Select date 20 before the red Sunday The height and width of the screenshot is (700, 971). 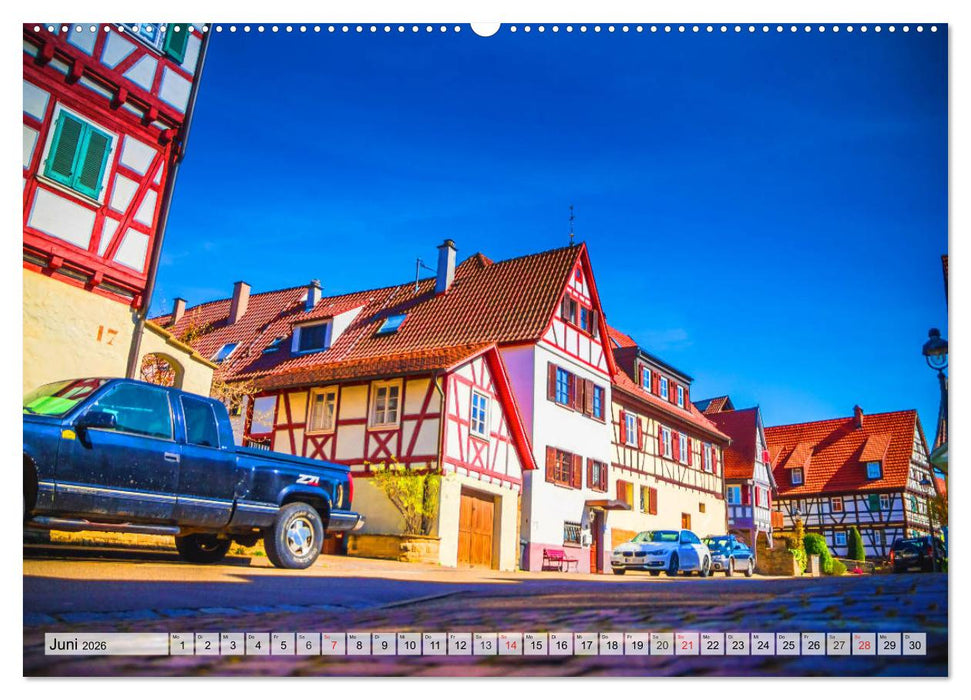[x=663, y=645]
